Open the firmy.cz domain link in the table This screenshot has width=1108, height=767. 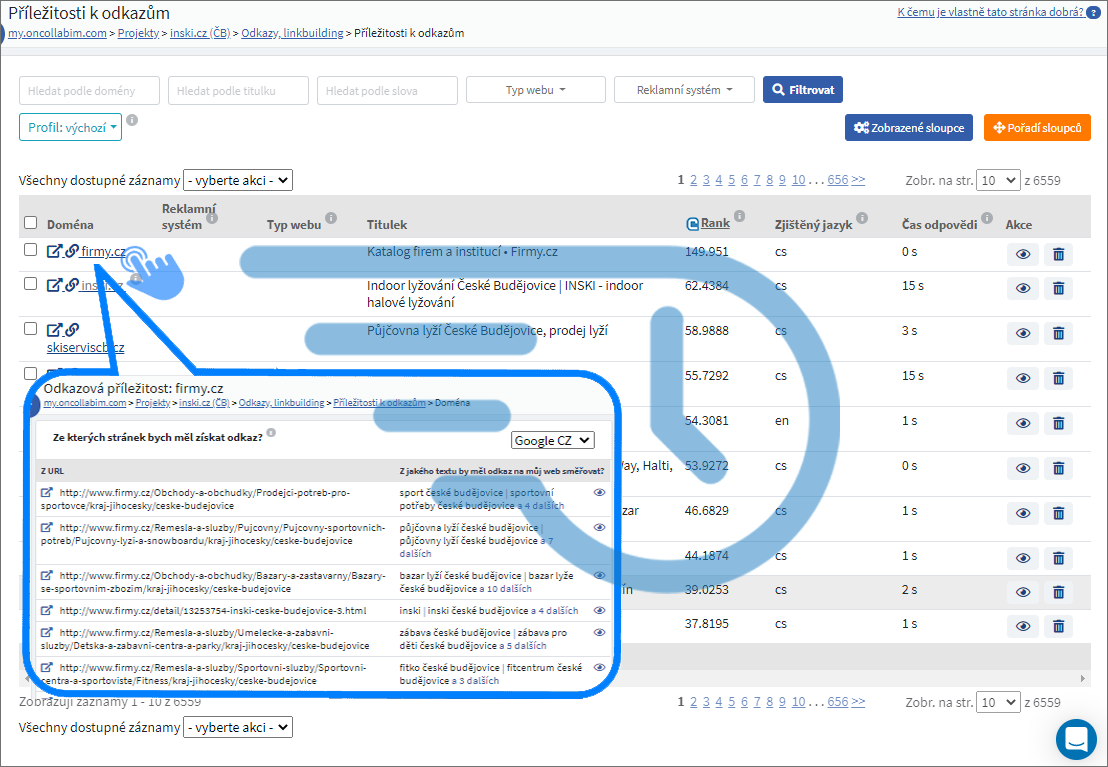[104, 251]
